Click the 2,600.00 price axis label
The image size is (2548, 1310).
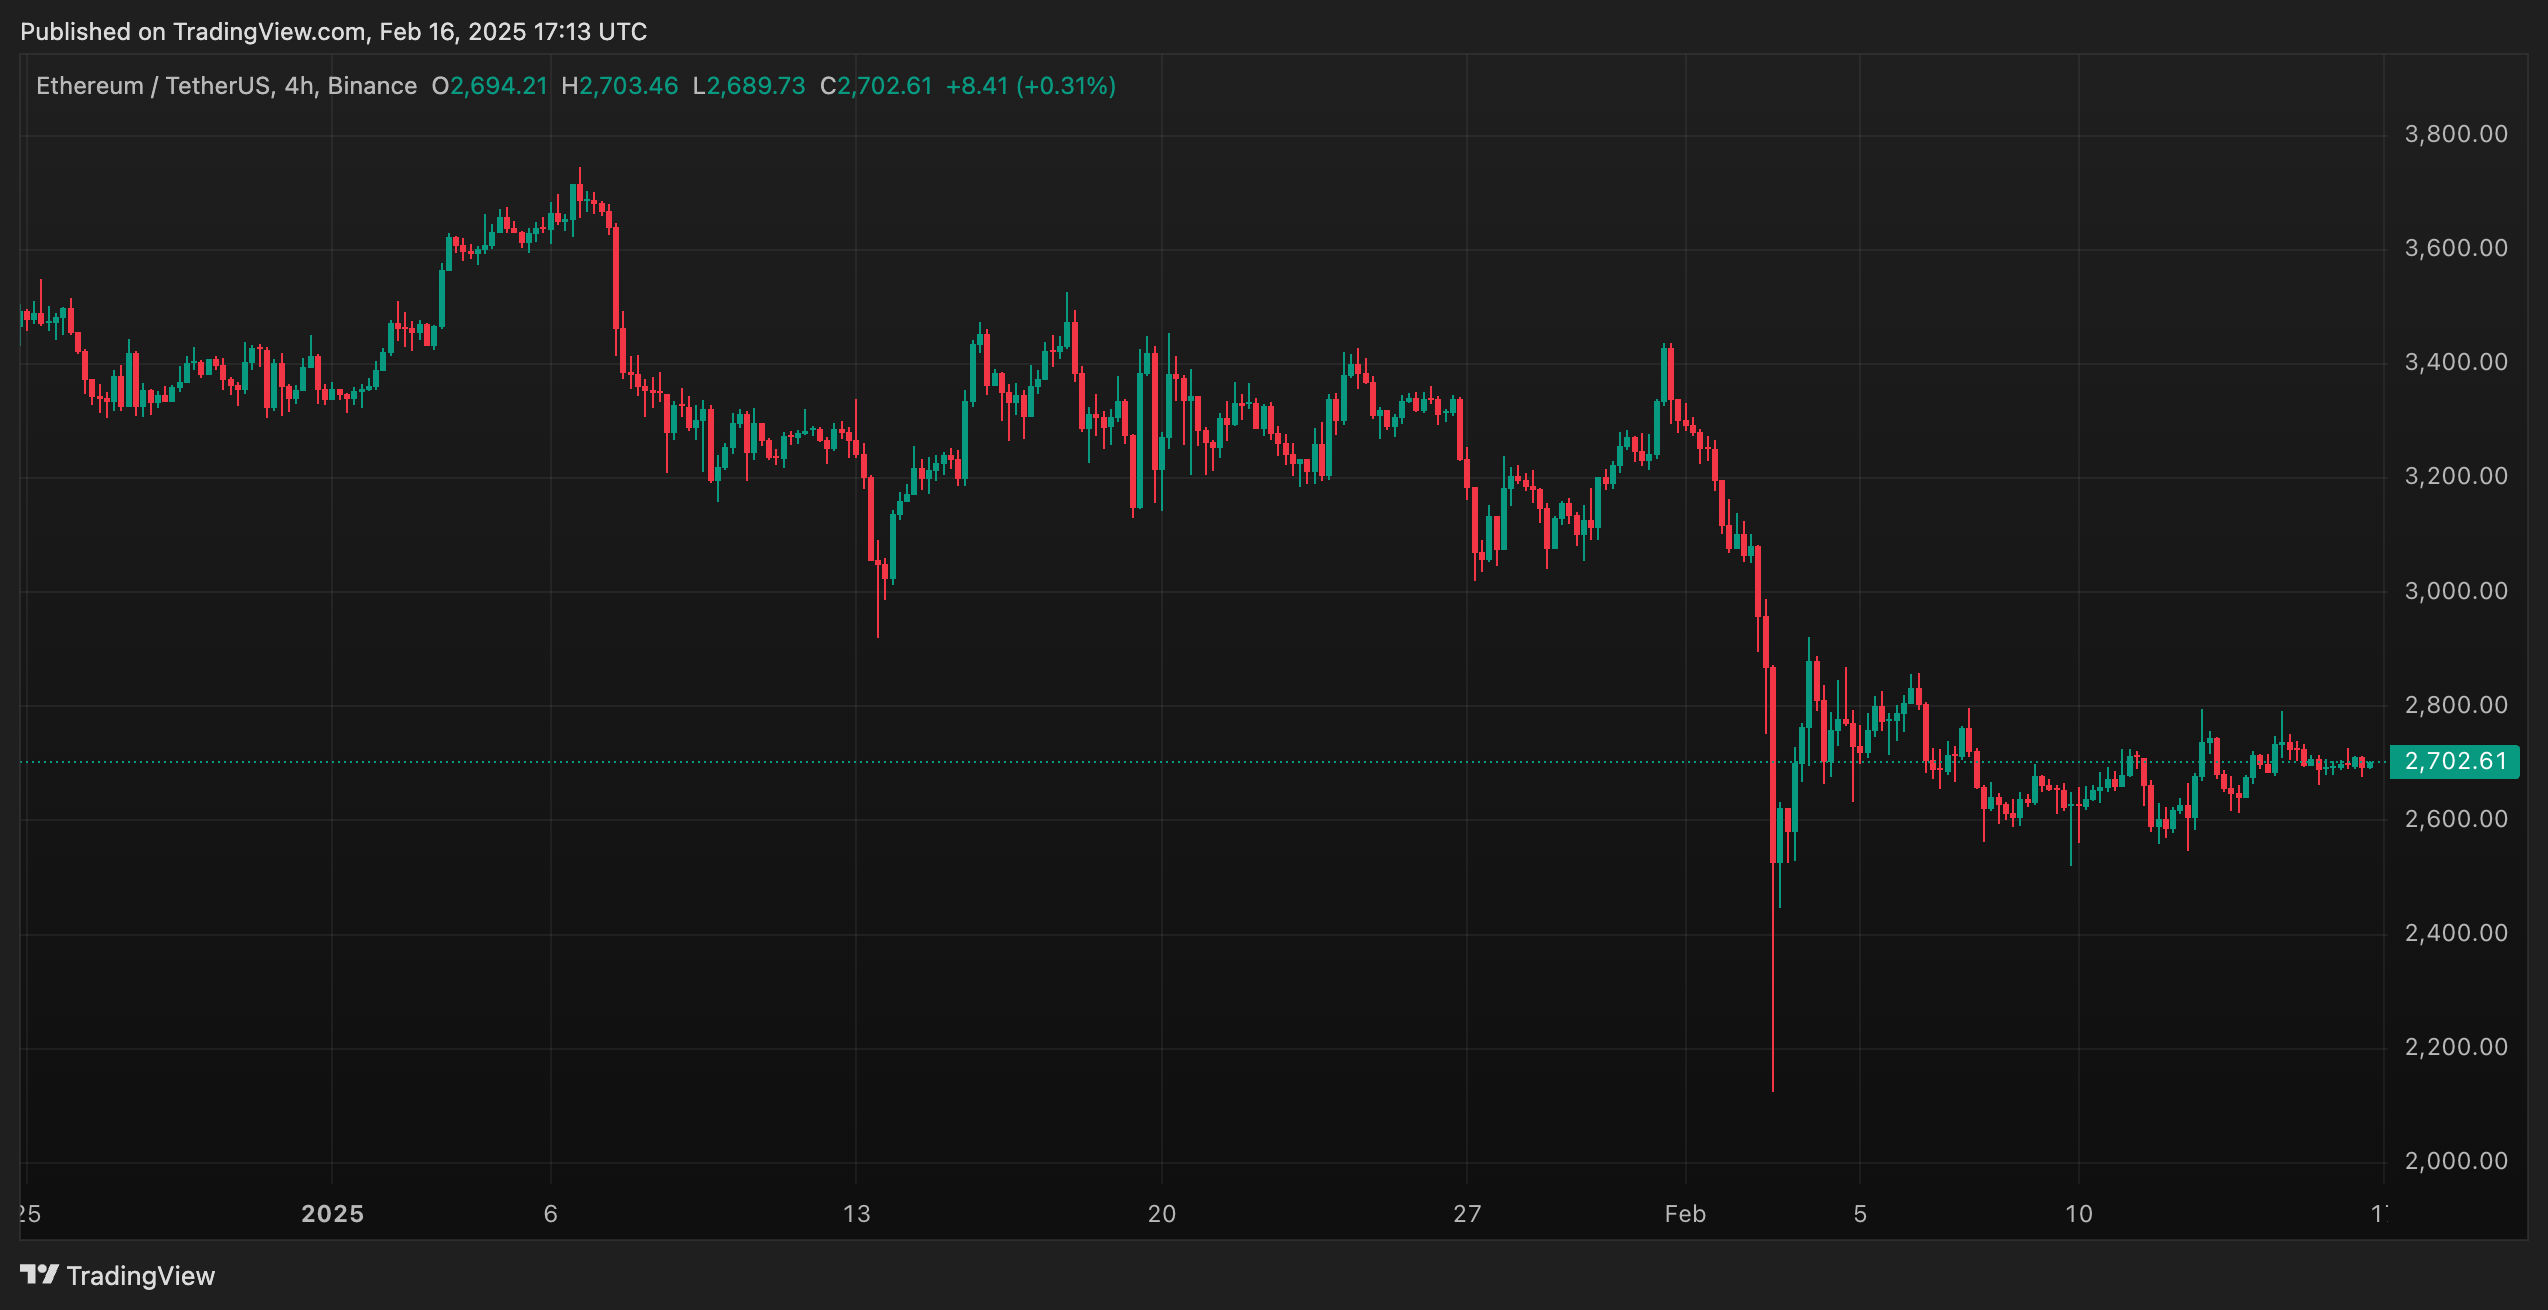click(2456, 819)
